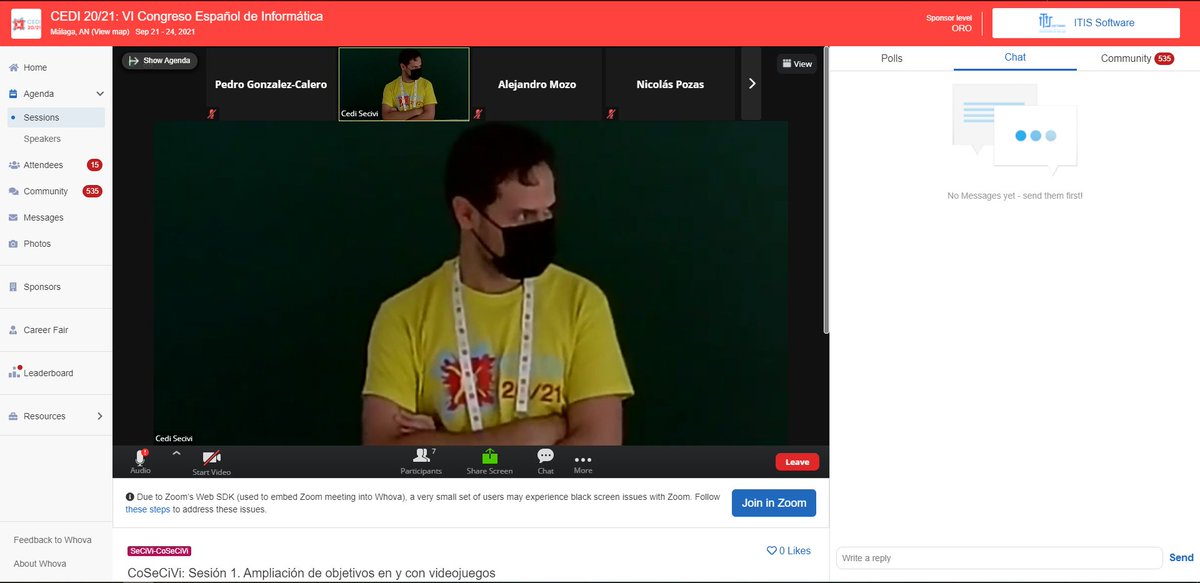Image resolution: width=1200 pixels, height=583 pixels.
Task: Open the Home sidebar item
Action: point(35,67)
